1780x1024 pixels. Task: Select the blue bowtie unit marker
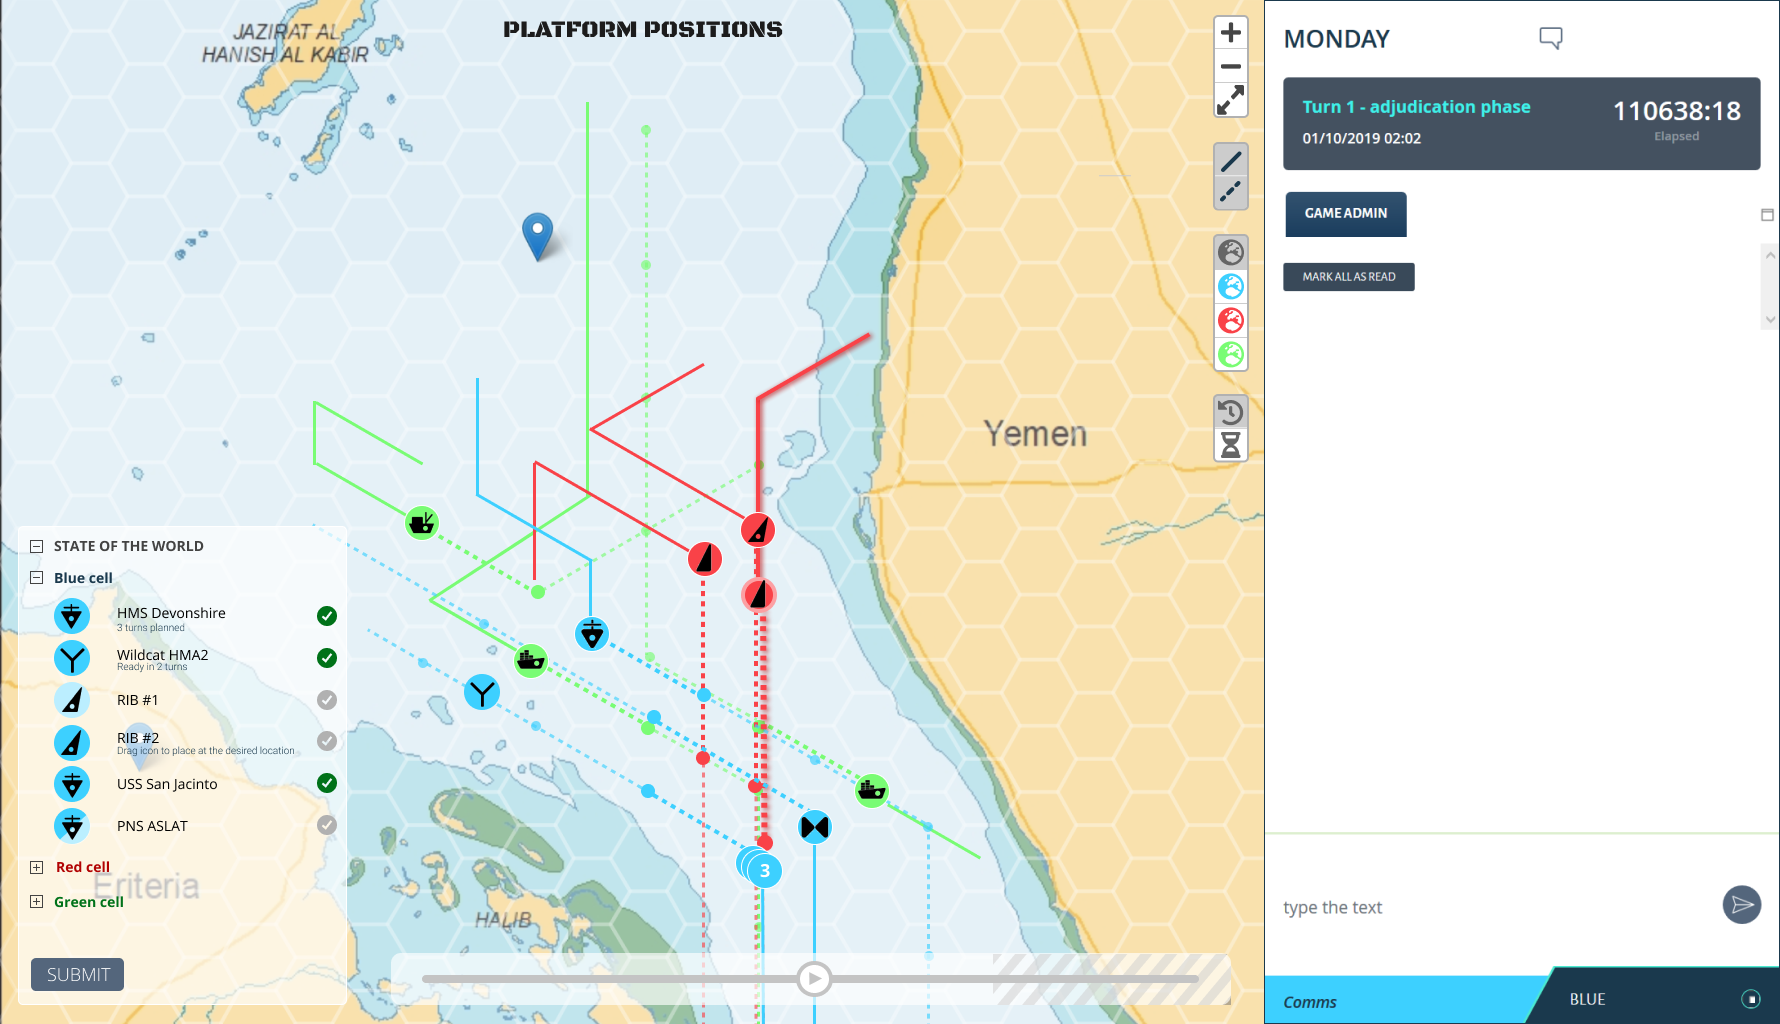815,827
